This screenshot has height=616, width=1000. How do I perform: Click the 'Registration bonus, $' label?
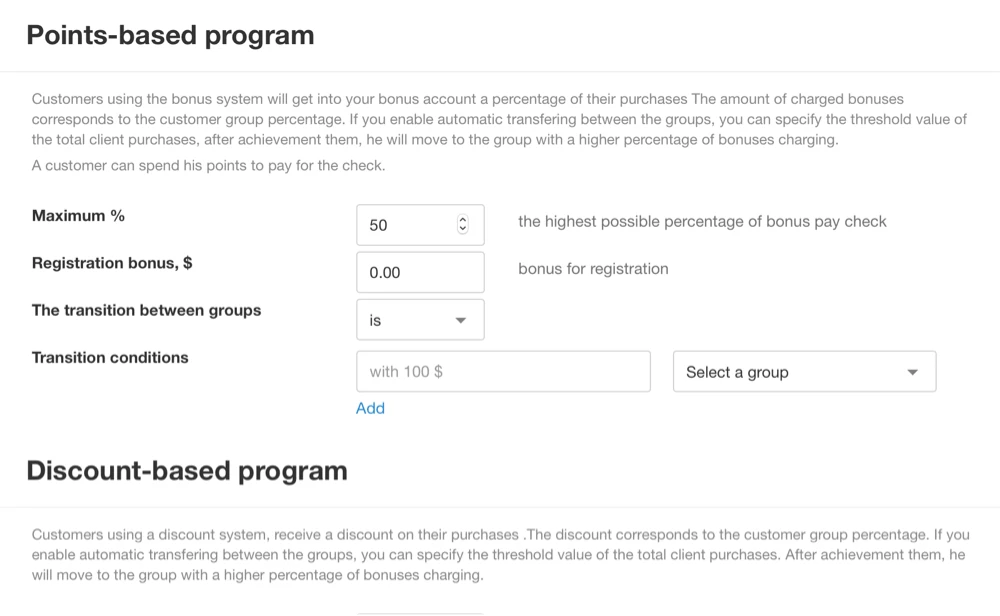pyautogui.click(x=112, y=263)
